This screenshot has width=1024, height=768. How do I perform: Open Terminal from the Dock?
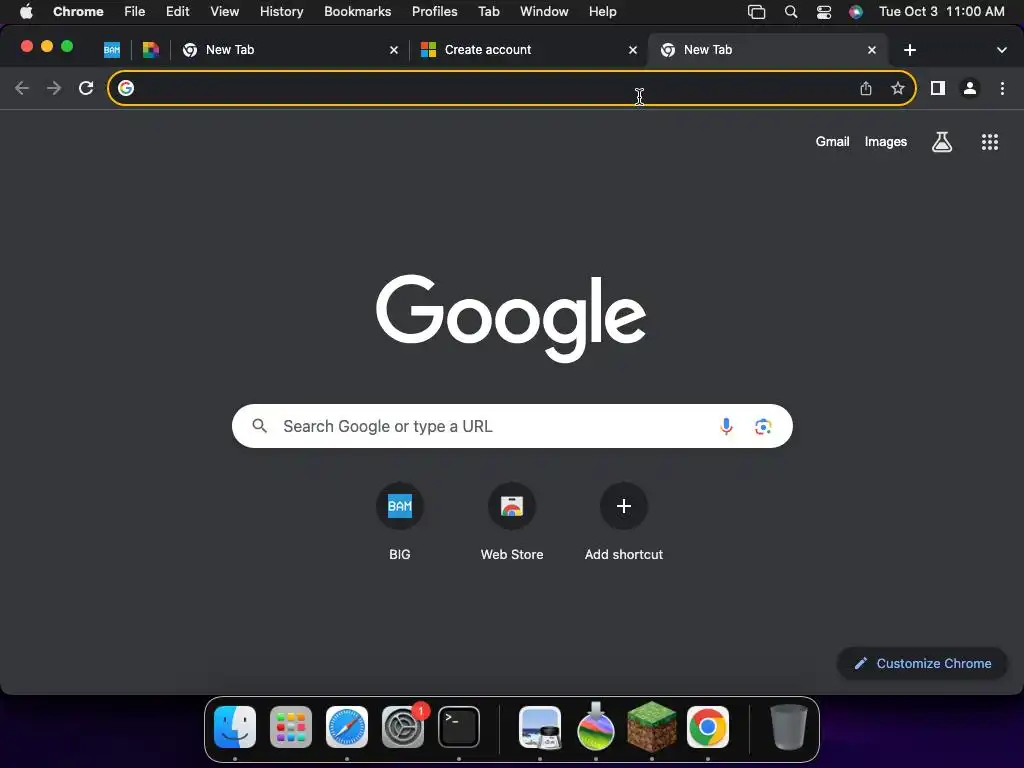(459, 727)
